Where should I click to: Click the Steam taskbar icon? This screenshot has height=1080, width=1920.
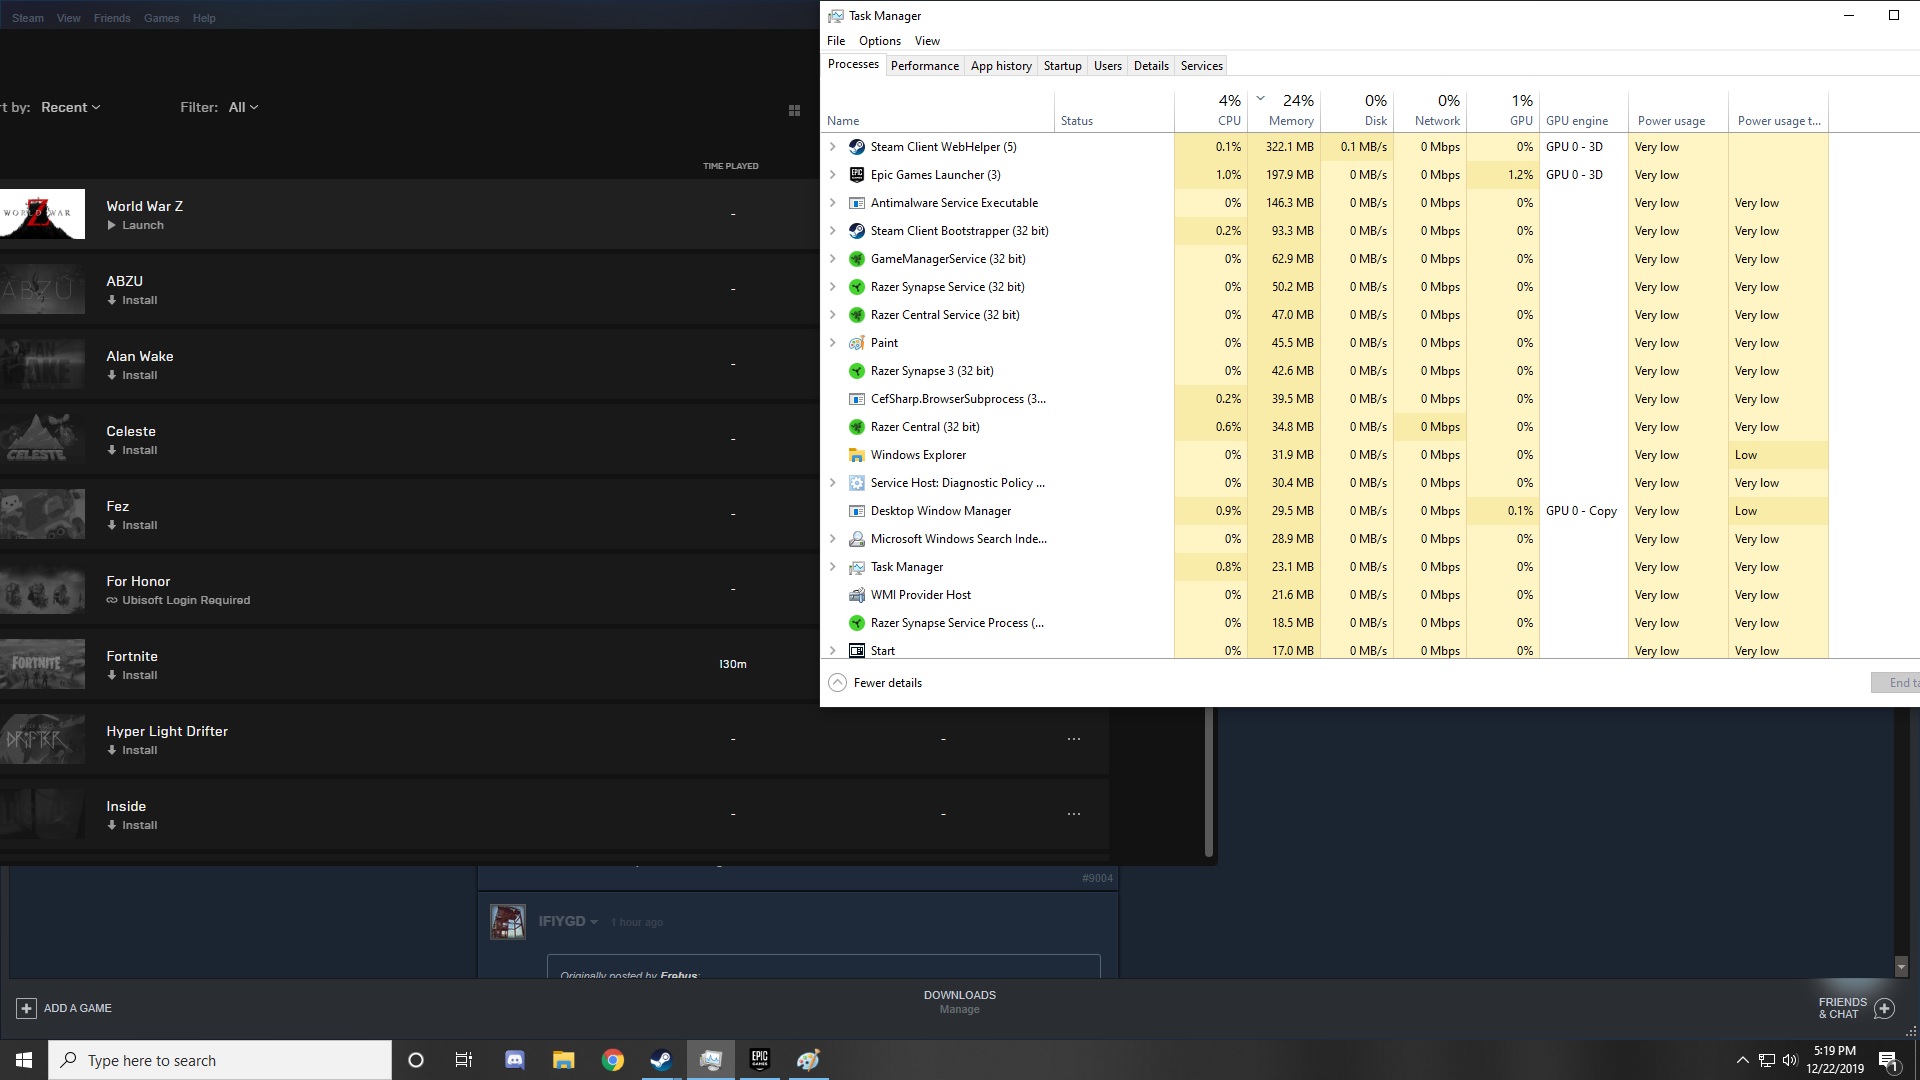point(661,1060)
